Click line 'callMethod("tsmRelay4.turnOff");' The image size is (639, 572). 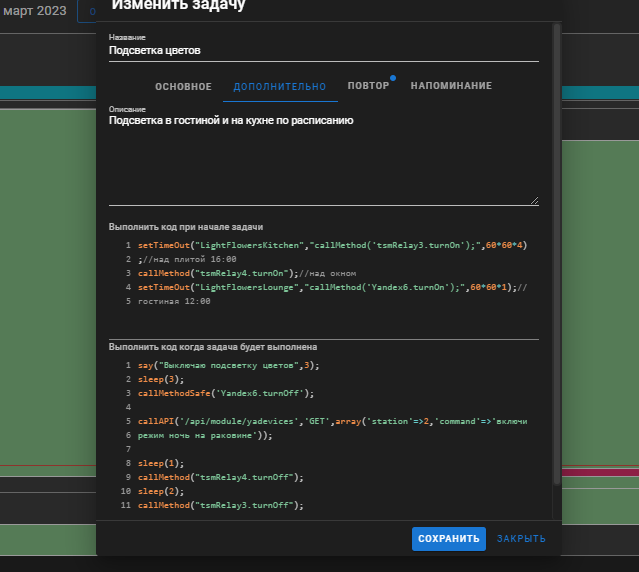pos(221,477)
